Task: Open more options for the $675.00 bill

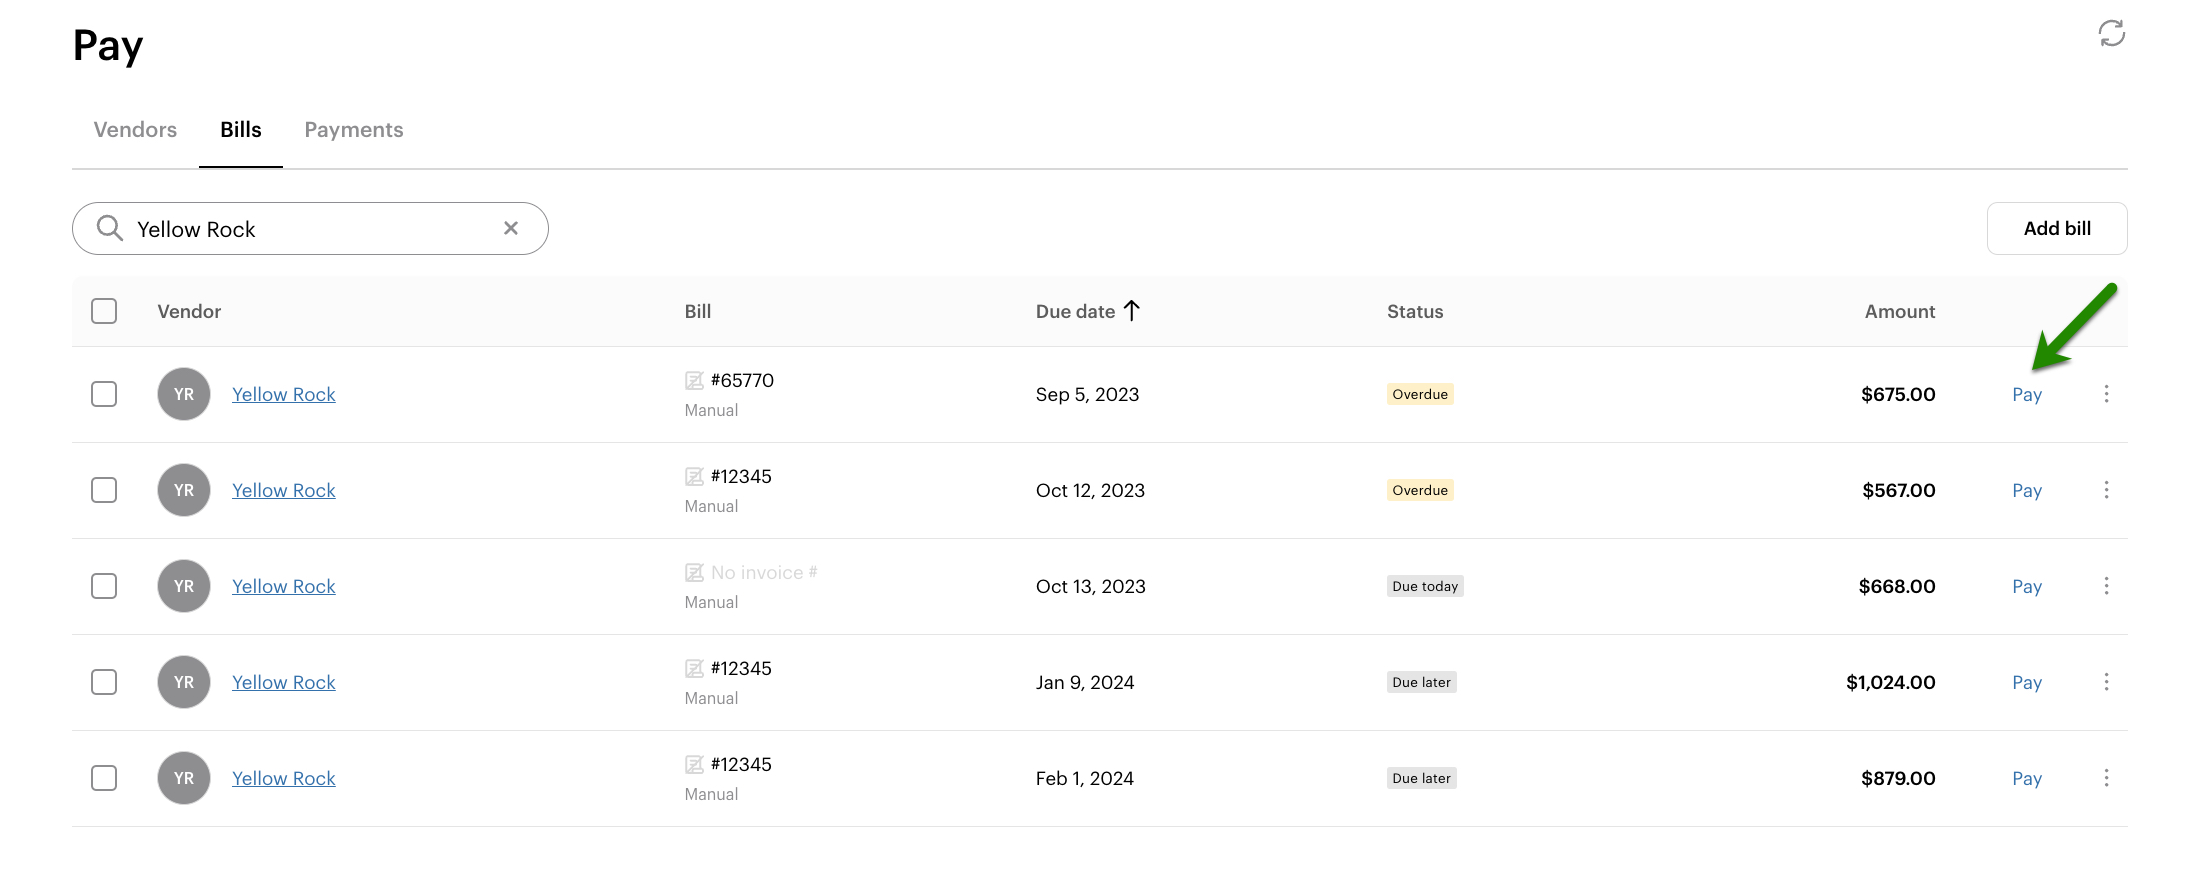Action: pyautogui.click(x=2106, y=394)
